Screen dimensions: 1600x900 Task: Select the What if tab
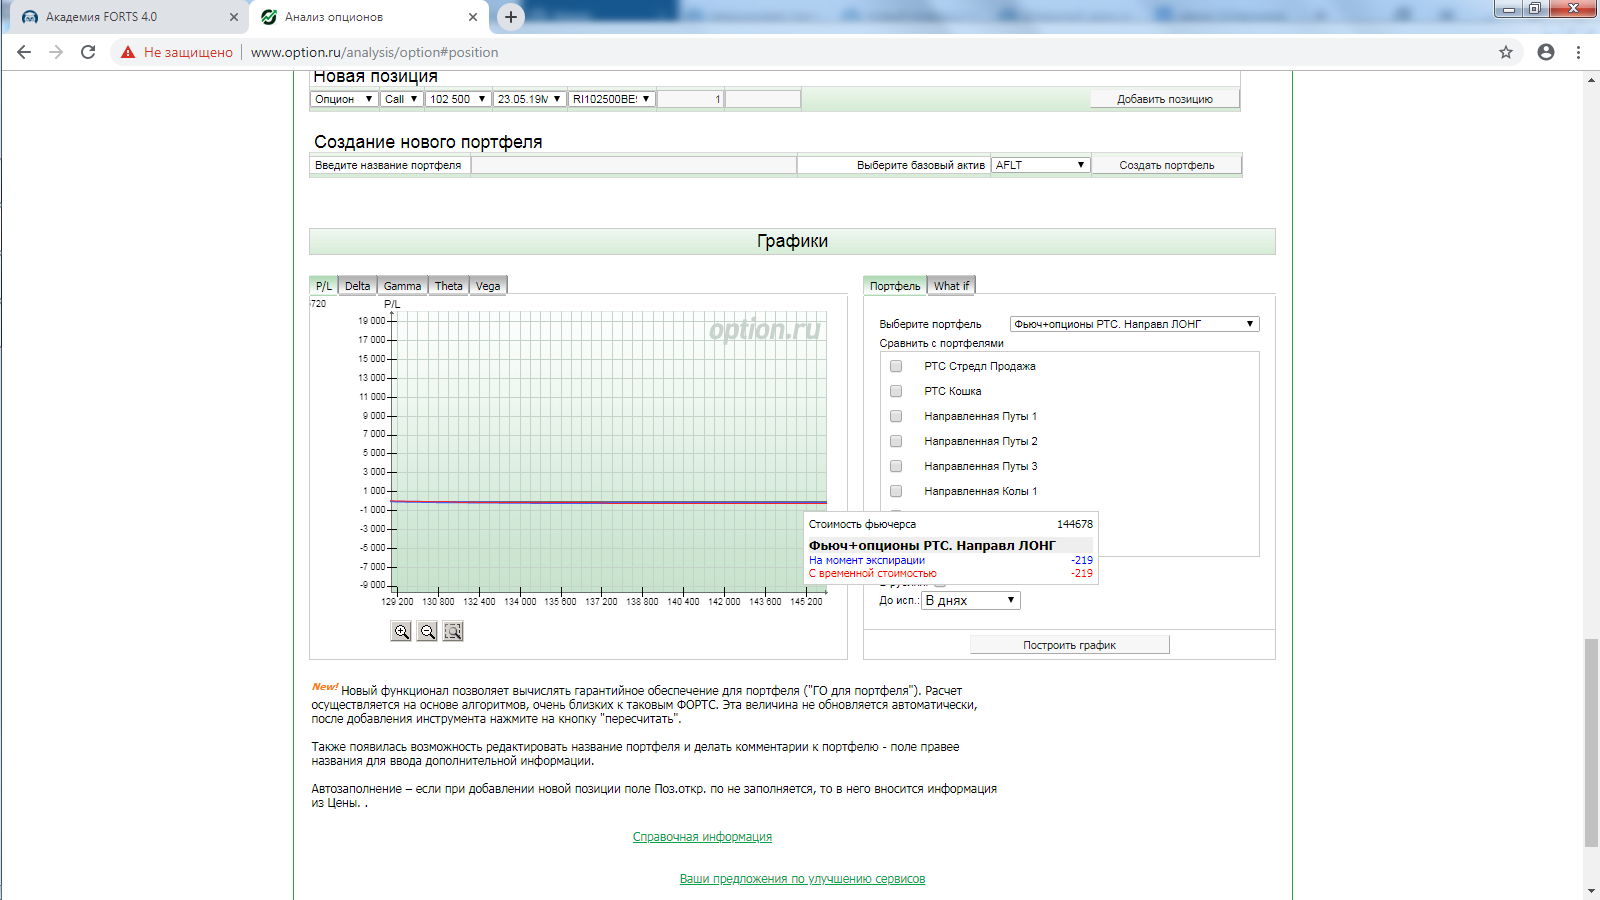pos(951,286)
